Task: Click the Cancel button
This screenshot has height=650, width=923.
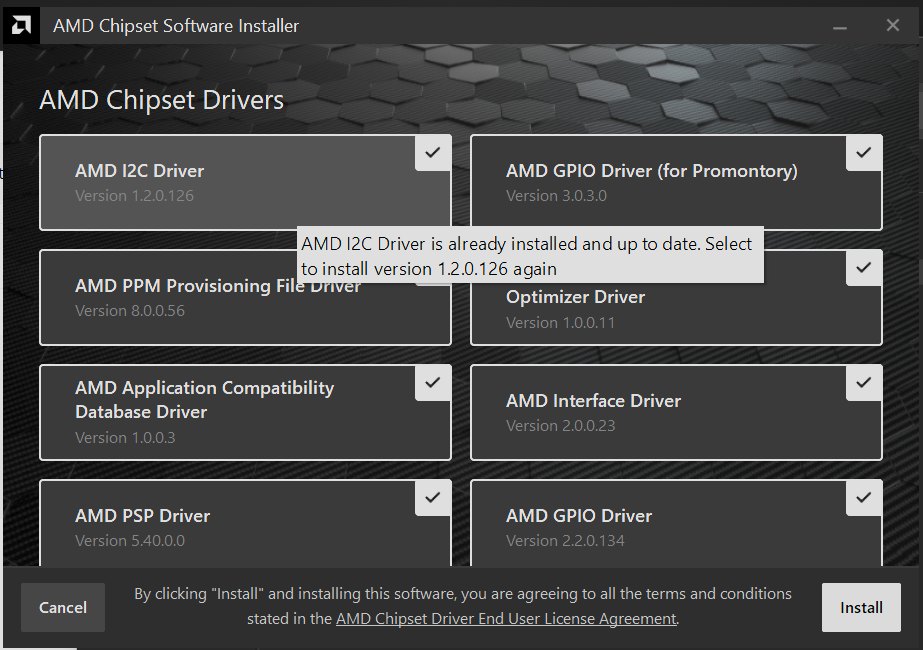Action: 63,607
